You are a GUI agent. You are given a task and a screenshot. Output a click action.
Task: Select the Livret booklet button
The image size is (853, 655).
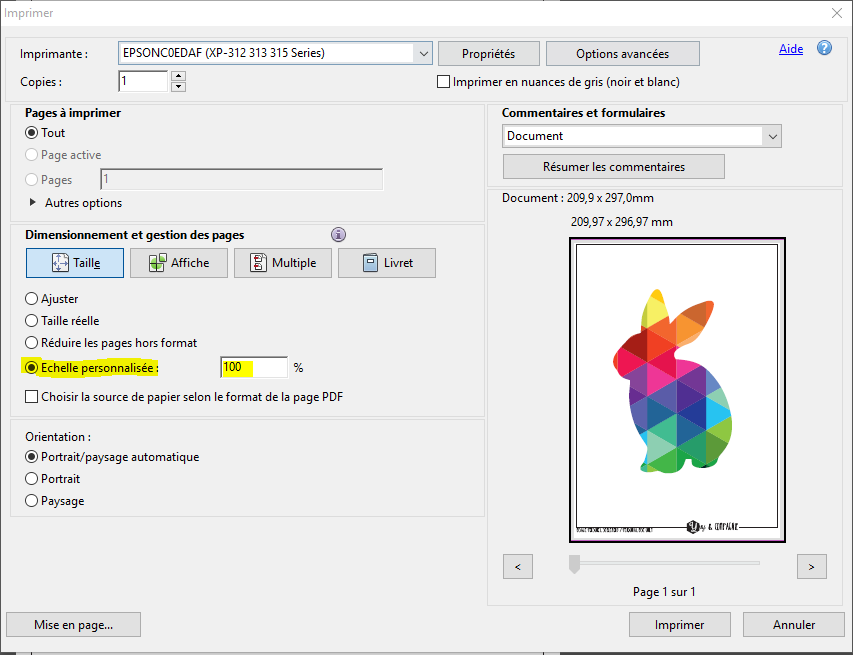coord(387,263)
